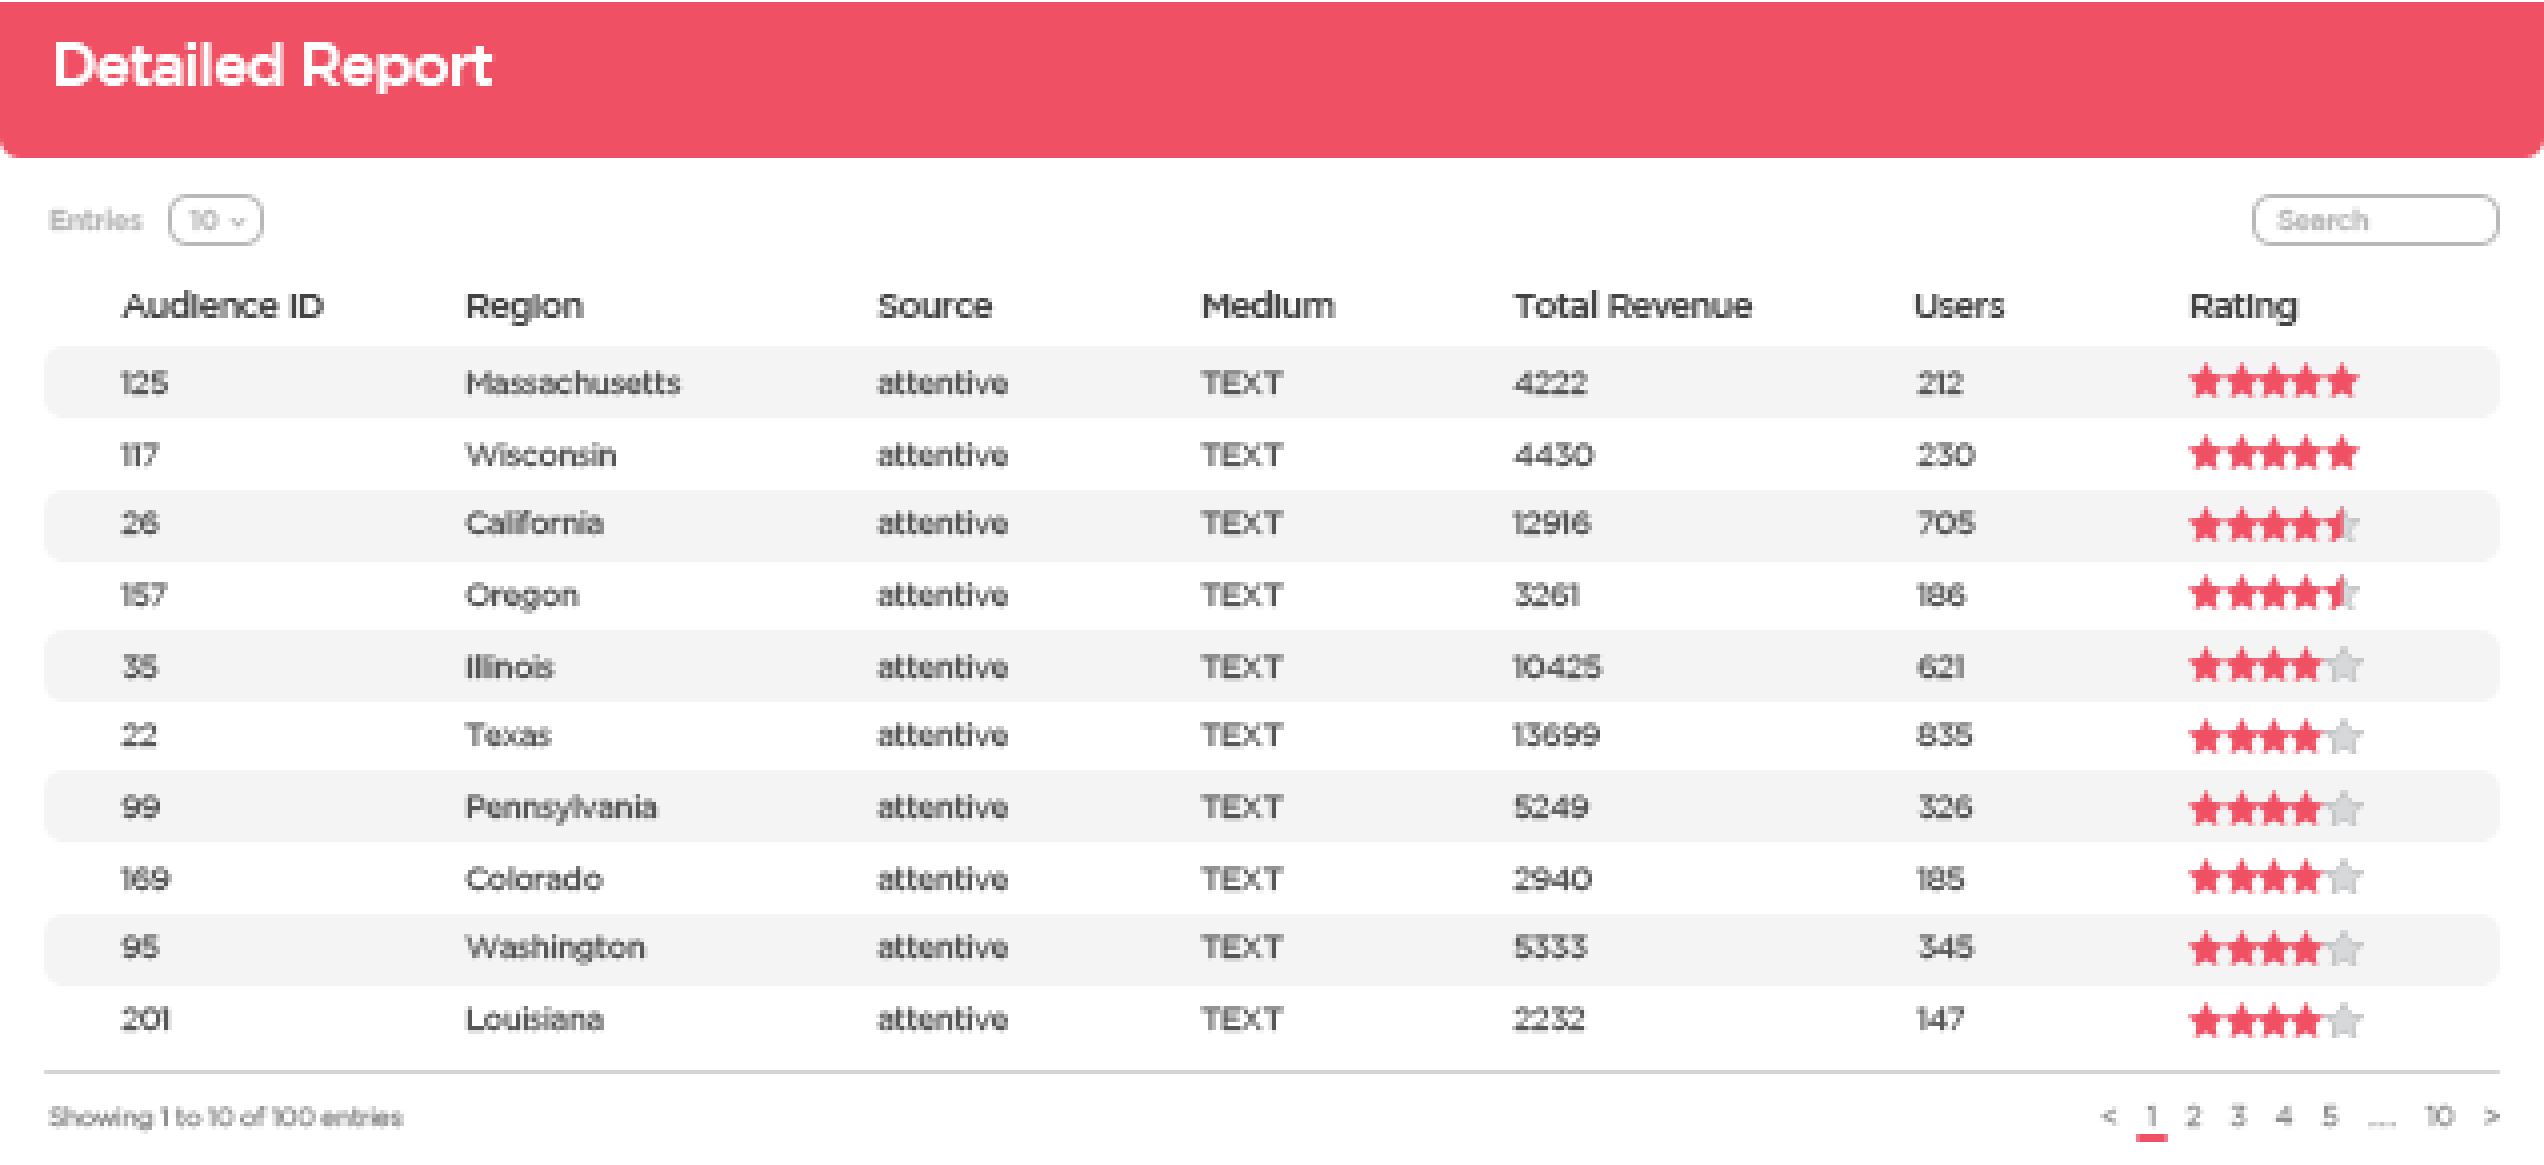The image size is (2544, 1165).
Task: Select the Pennsylvania region row
Action: click(560, 807)
